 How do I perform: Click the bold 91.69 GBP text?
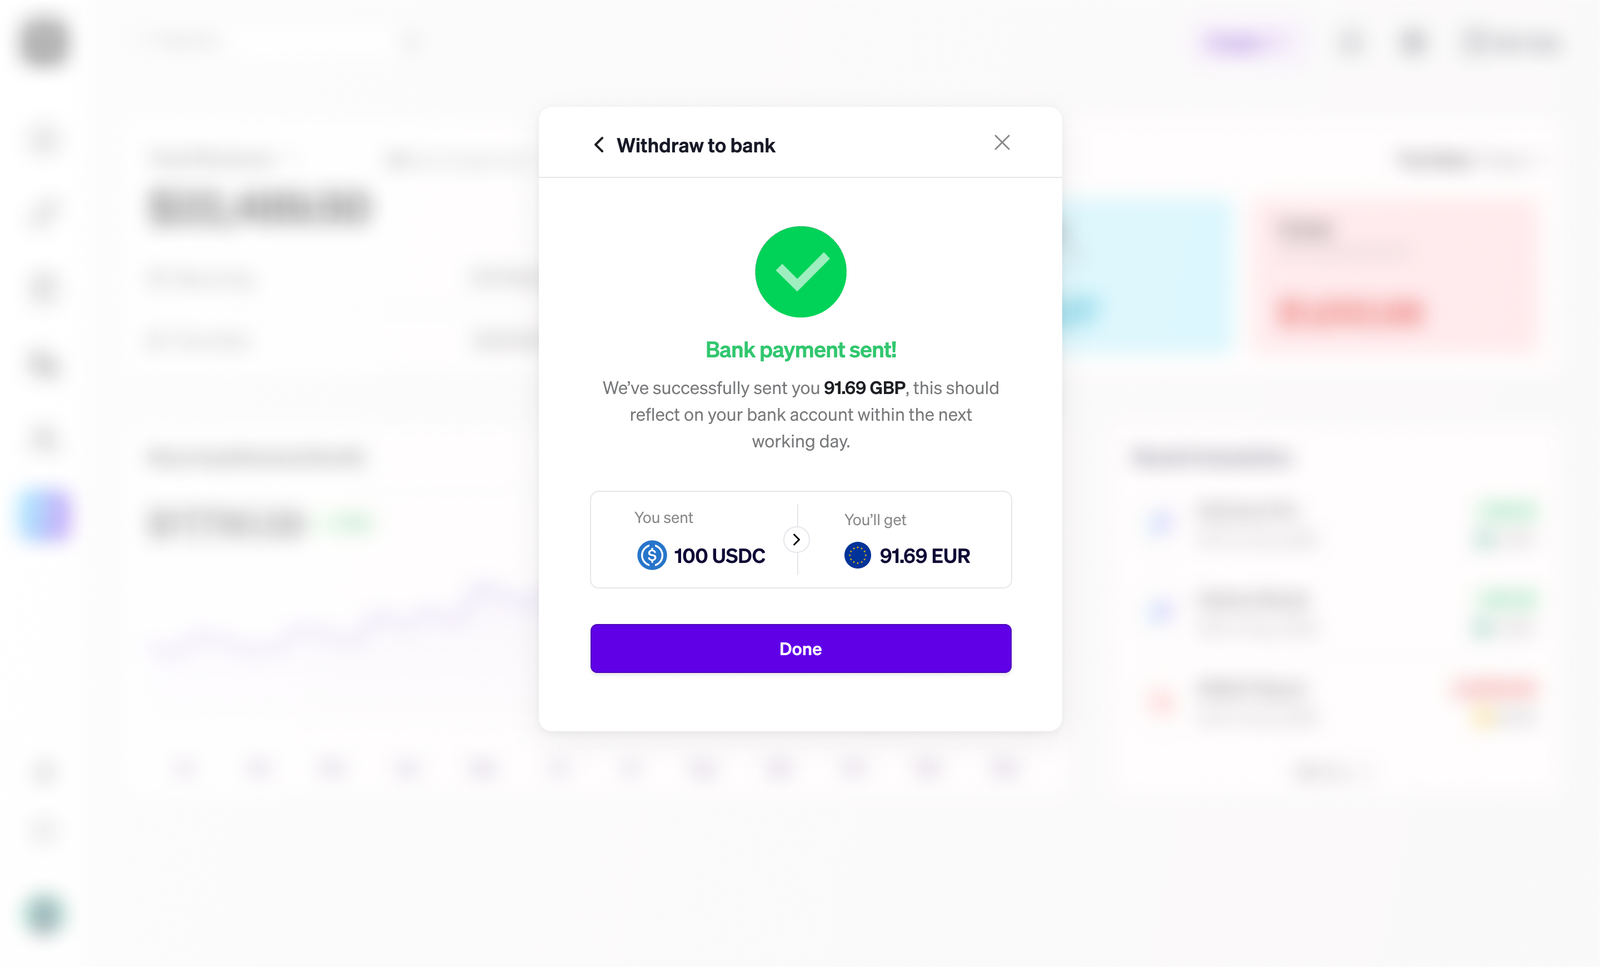click(865, 388)
